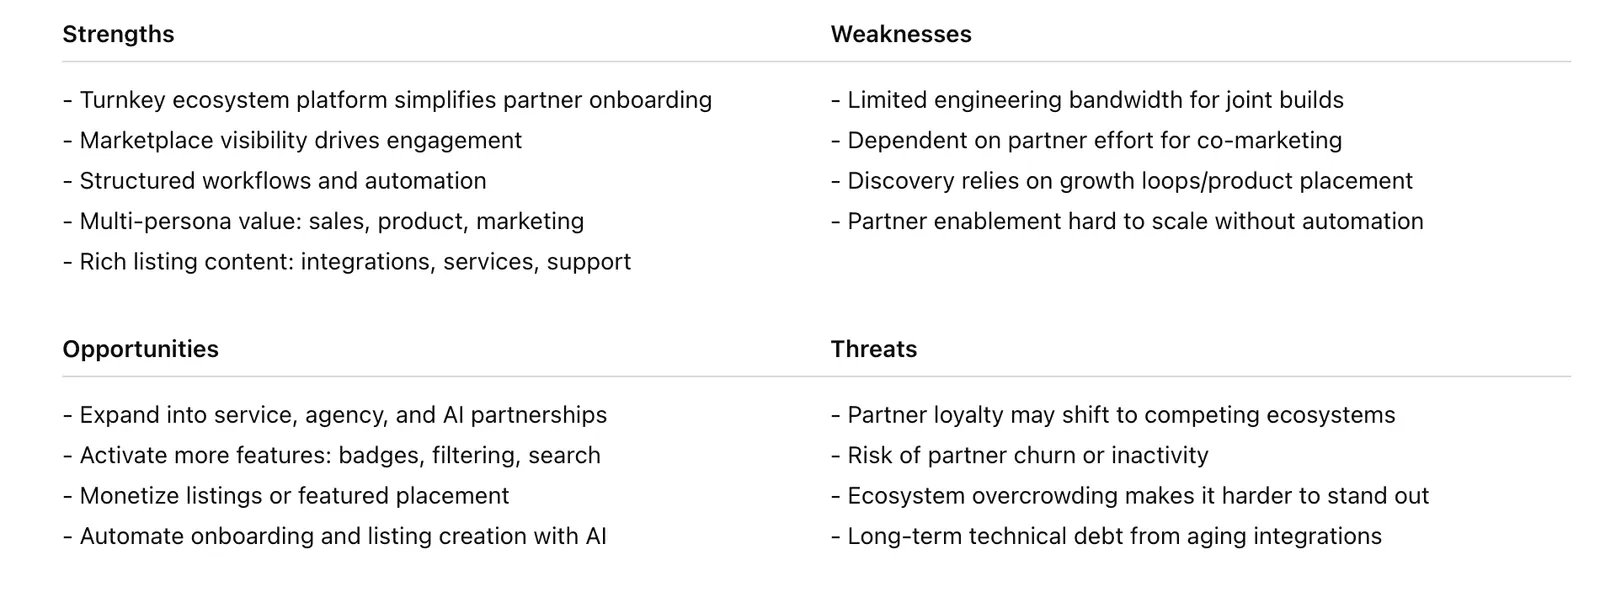Click Partner loyalty may shift line
This screenshot has height=603, width=1600.
point(1113,415)
